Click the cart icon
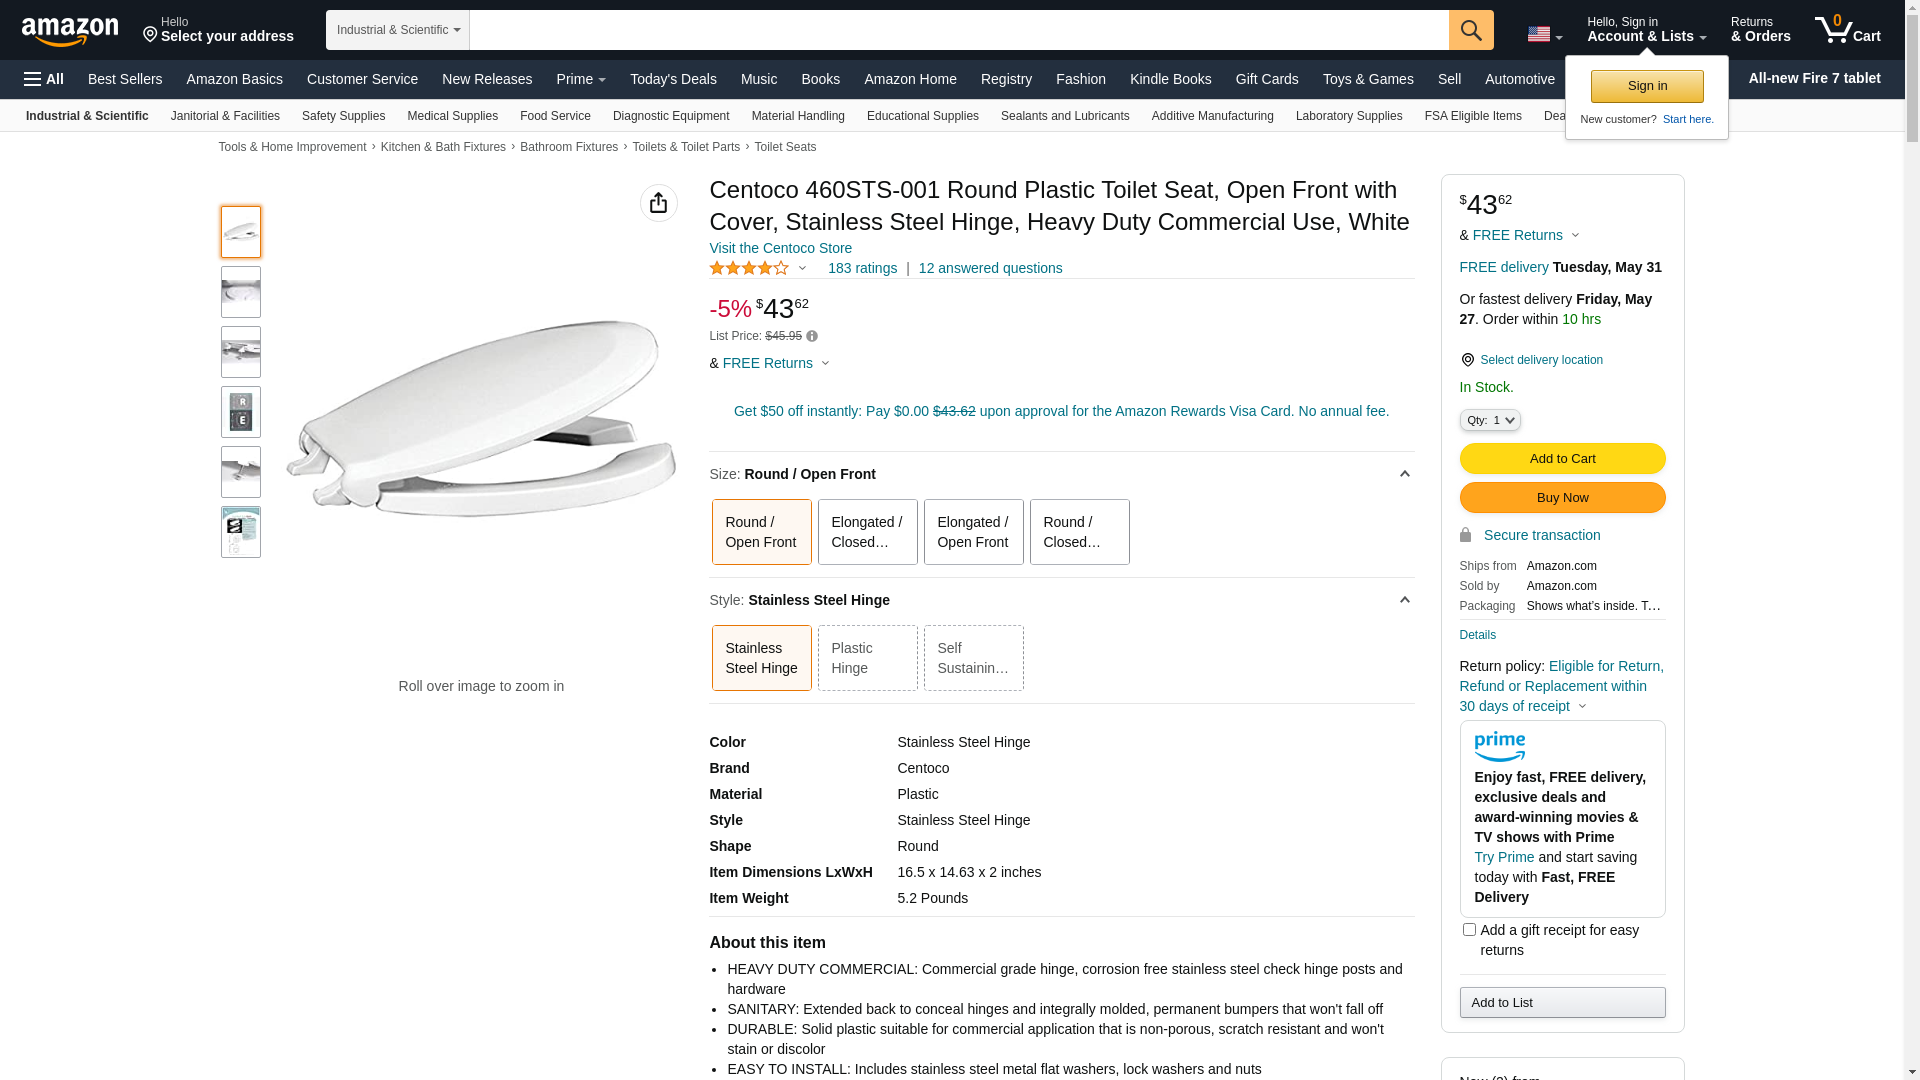Screen dimensions: 1920x1080 point(1847,30)
